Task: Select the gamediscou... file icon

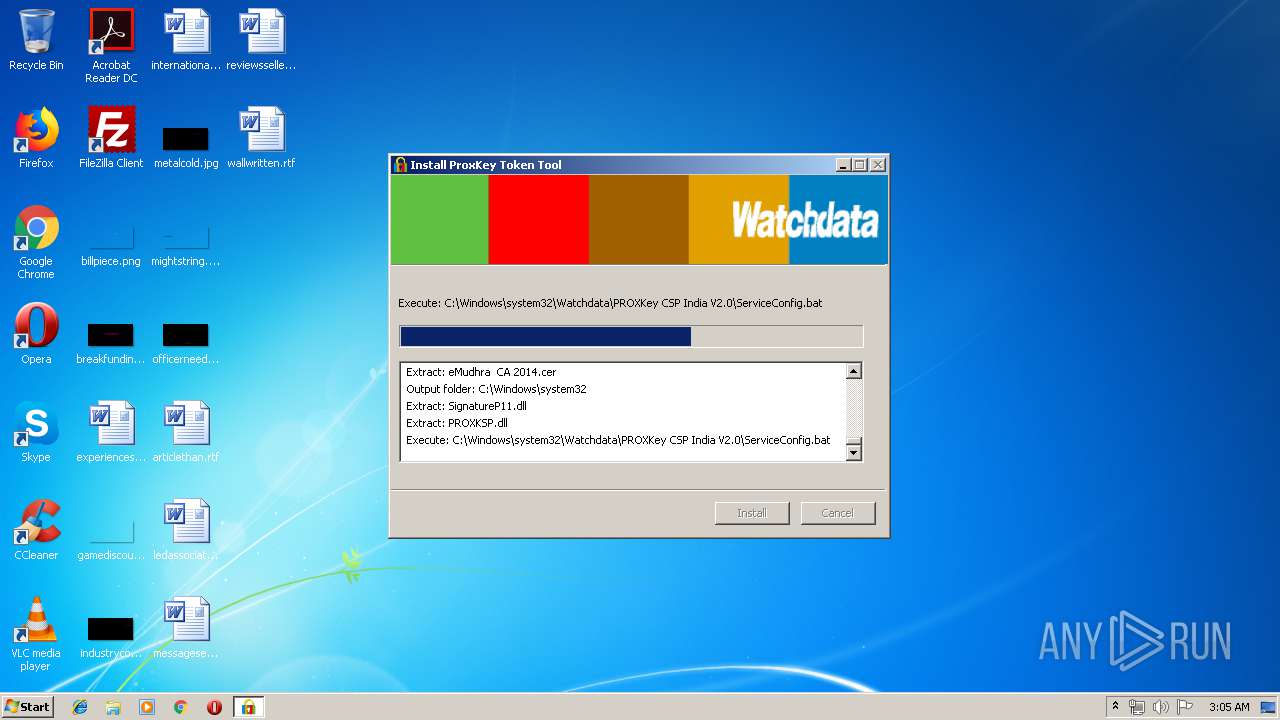Action: (111, 540)
